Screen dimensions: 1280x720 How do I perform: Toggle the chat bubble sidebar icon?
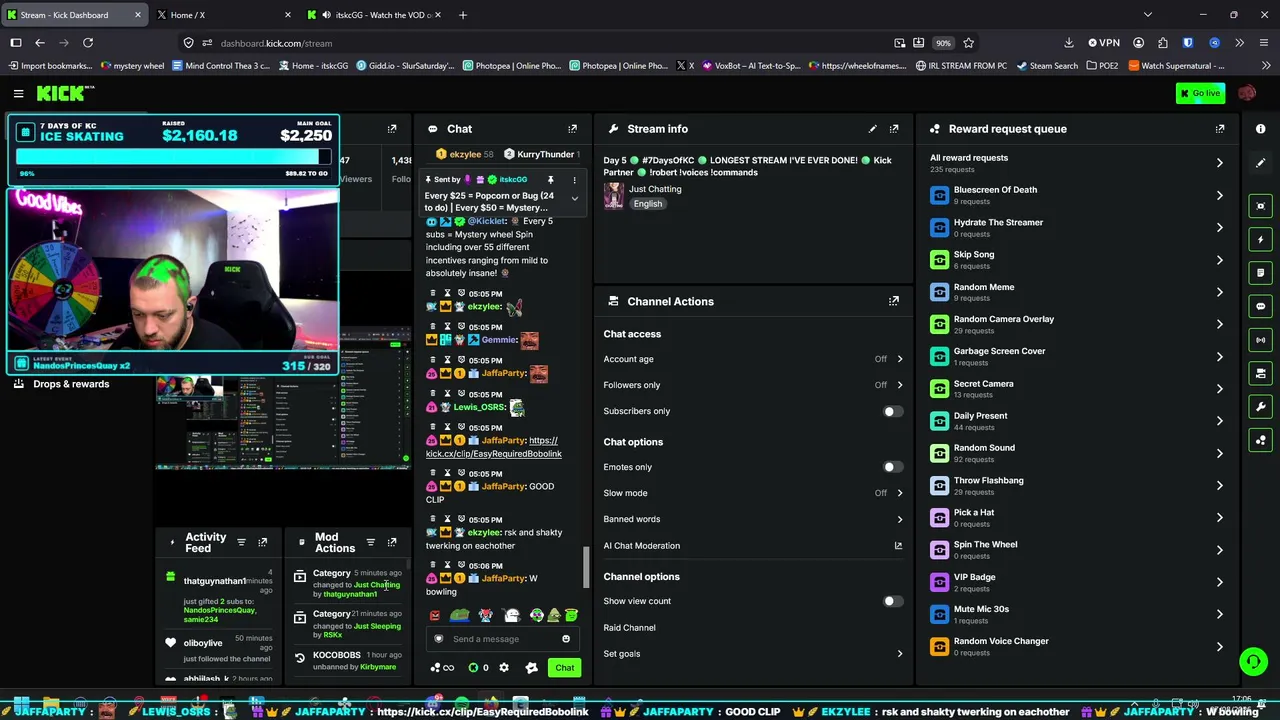(x=1260, y=306)
